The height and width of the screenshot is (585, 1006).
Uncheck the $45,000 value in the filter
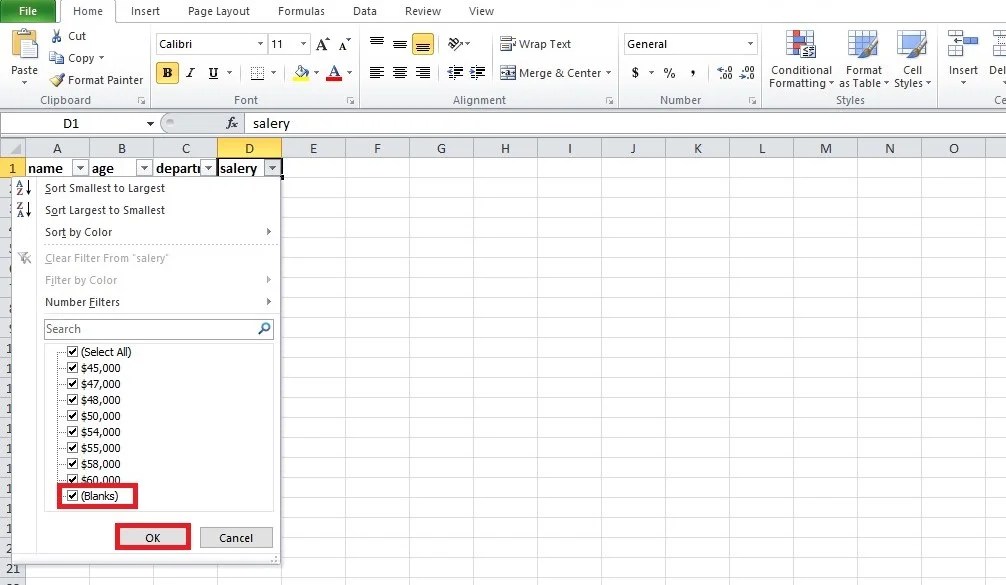(x=73, y=367)
